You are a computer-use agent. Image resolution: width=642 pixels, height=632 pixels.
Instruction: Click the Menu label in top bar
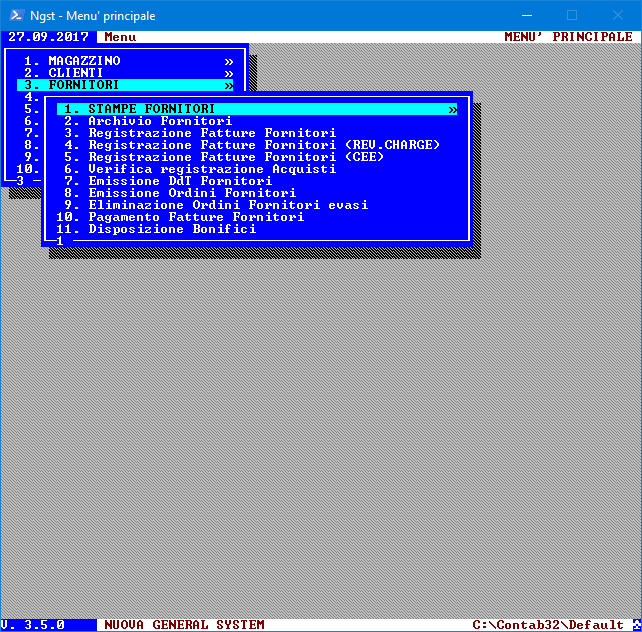(x=120, y=37)
